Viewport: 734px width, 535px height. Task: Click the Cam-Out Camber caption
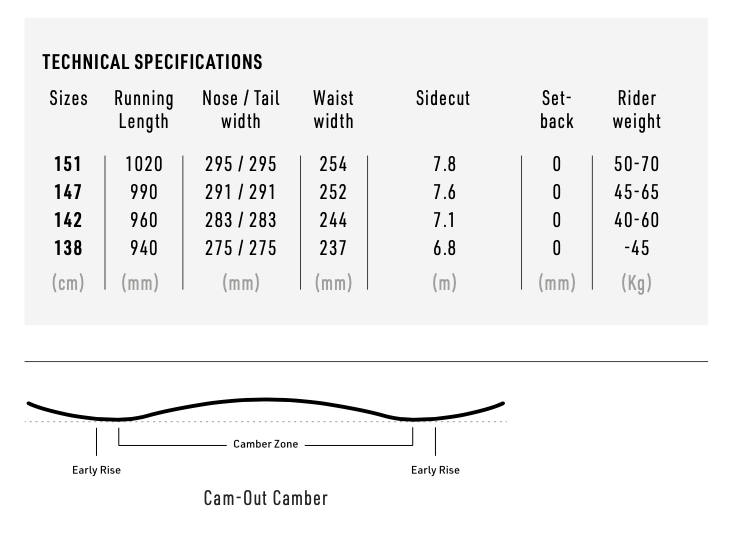[265, 498]
